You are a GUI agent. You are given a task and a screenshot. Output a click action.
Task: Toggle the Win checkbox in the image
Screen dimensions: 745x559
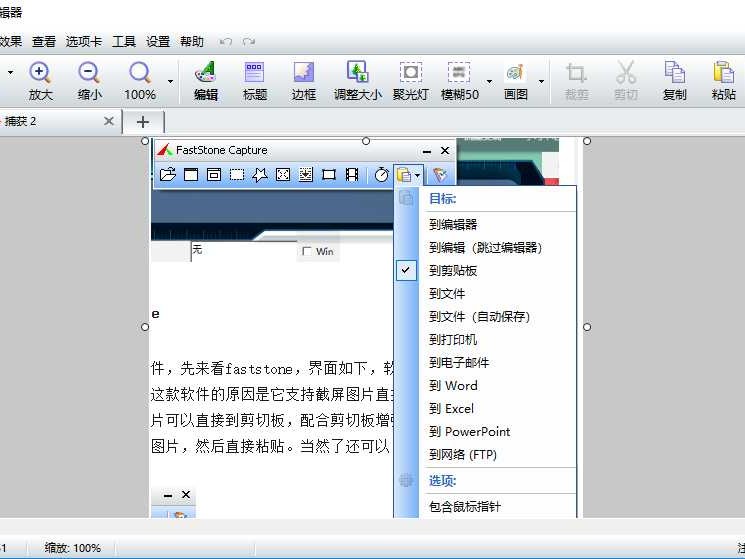click(x=308, y=251)
